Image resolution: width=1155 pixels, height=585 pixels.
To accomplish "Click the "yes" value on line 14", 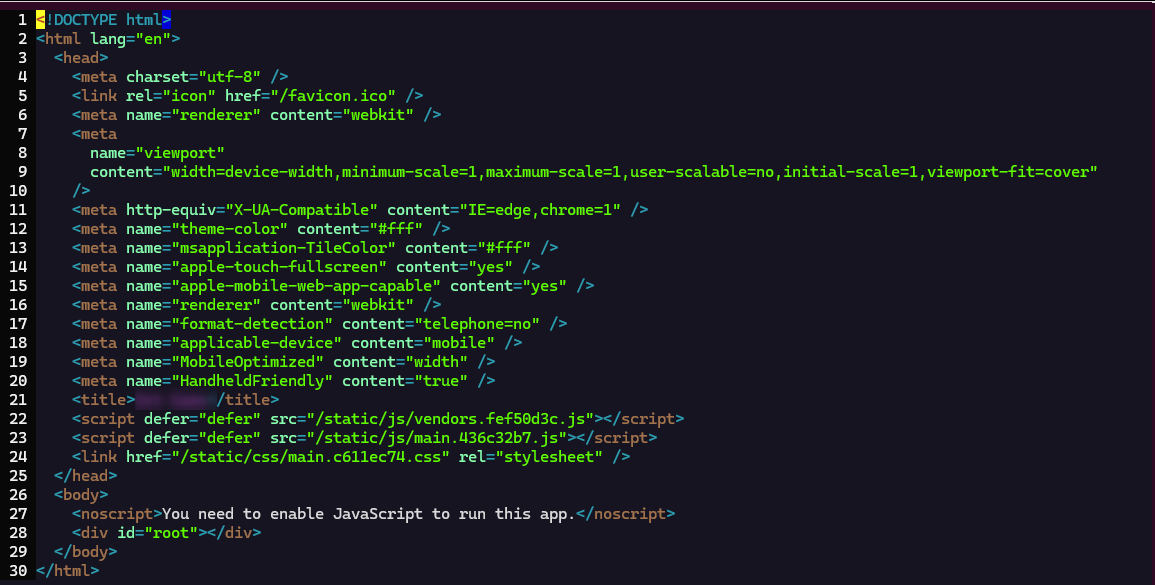I will coord(491,267).
